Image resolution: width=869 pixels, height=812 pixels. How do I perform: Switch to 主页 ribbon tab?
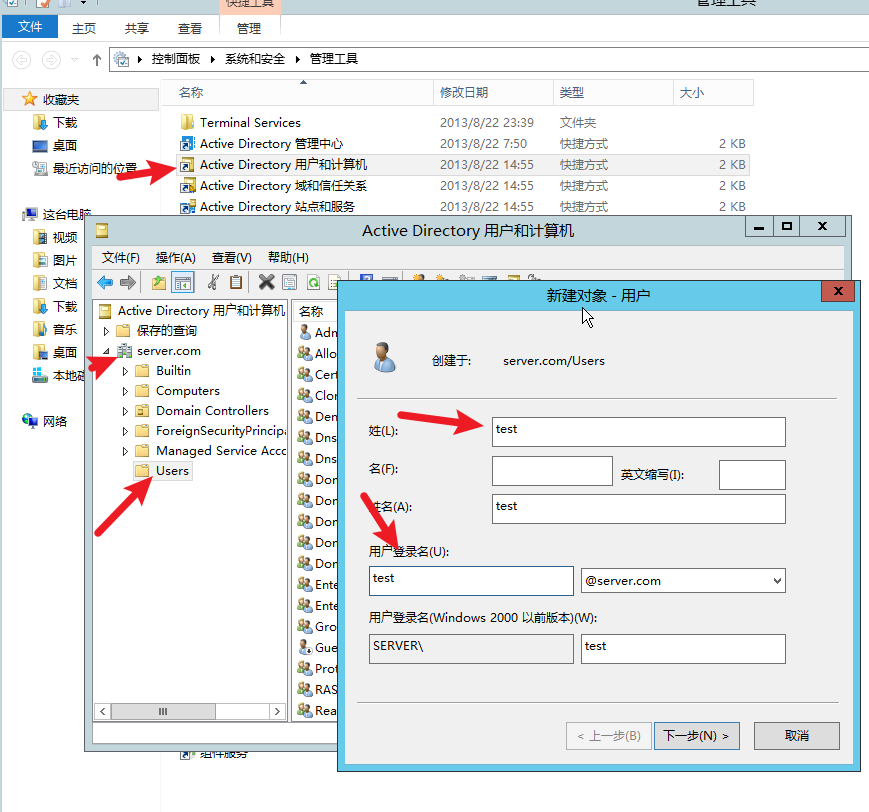pyautogui.click(x=84, y=28)
